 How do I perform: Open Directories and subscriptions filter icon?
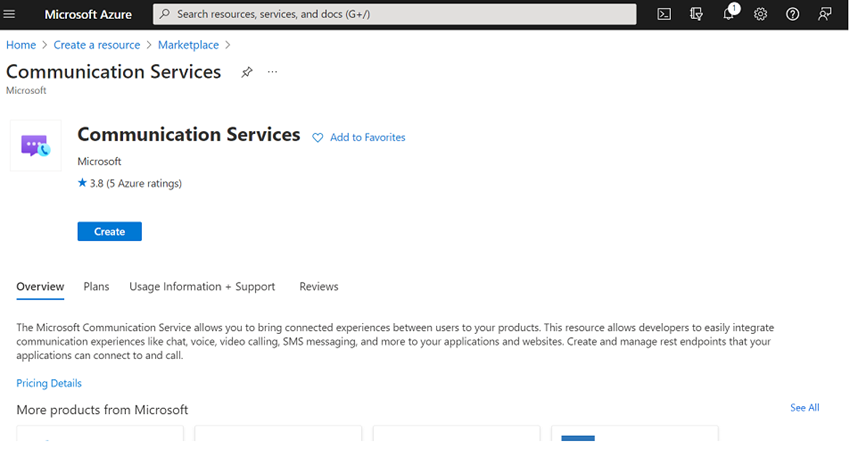pos(696,14)
